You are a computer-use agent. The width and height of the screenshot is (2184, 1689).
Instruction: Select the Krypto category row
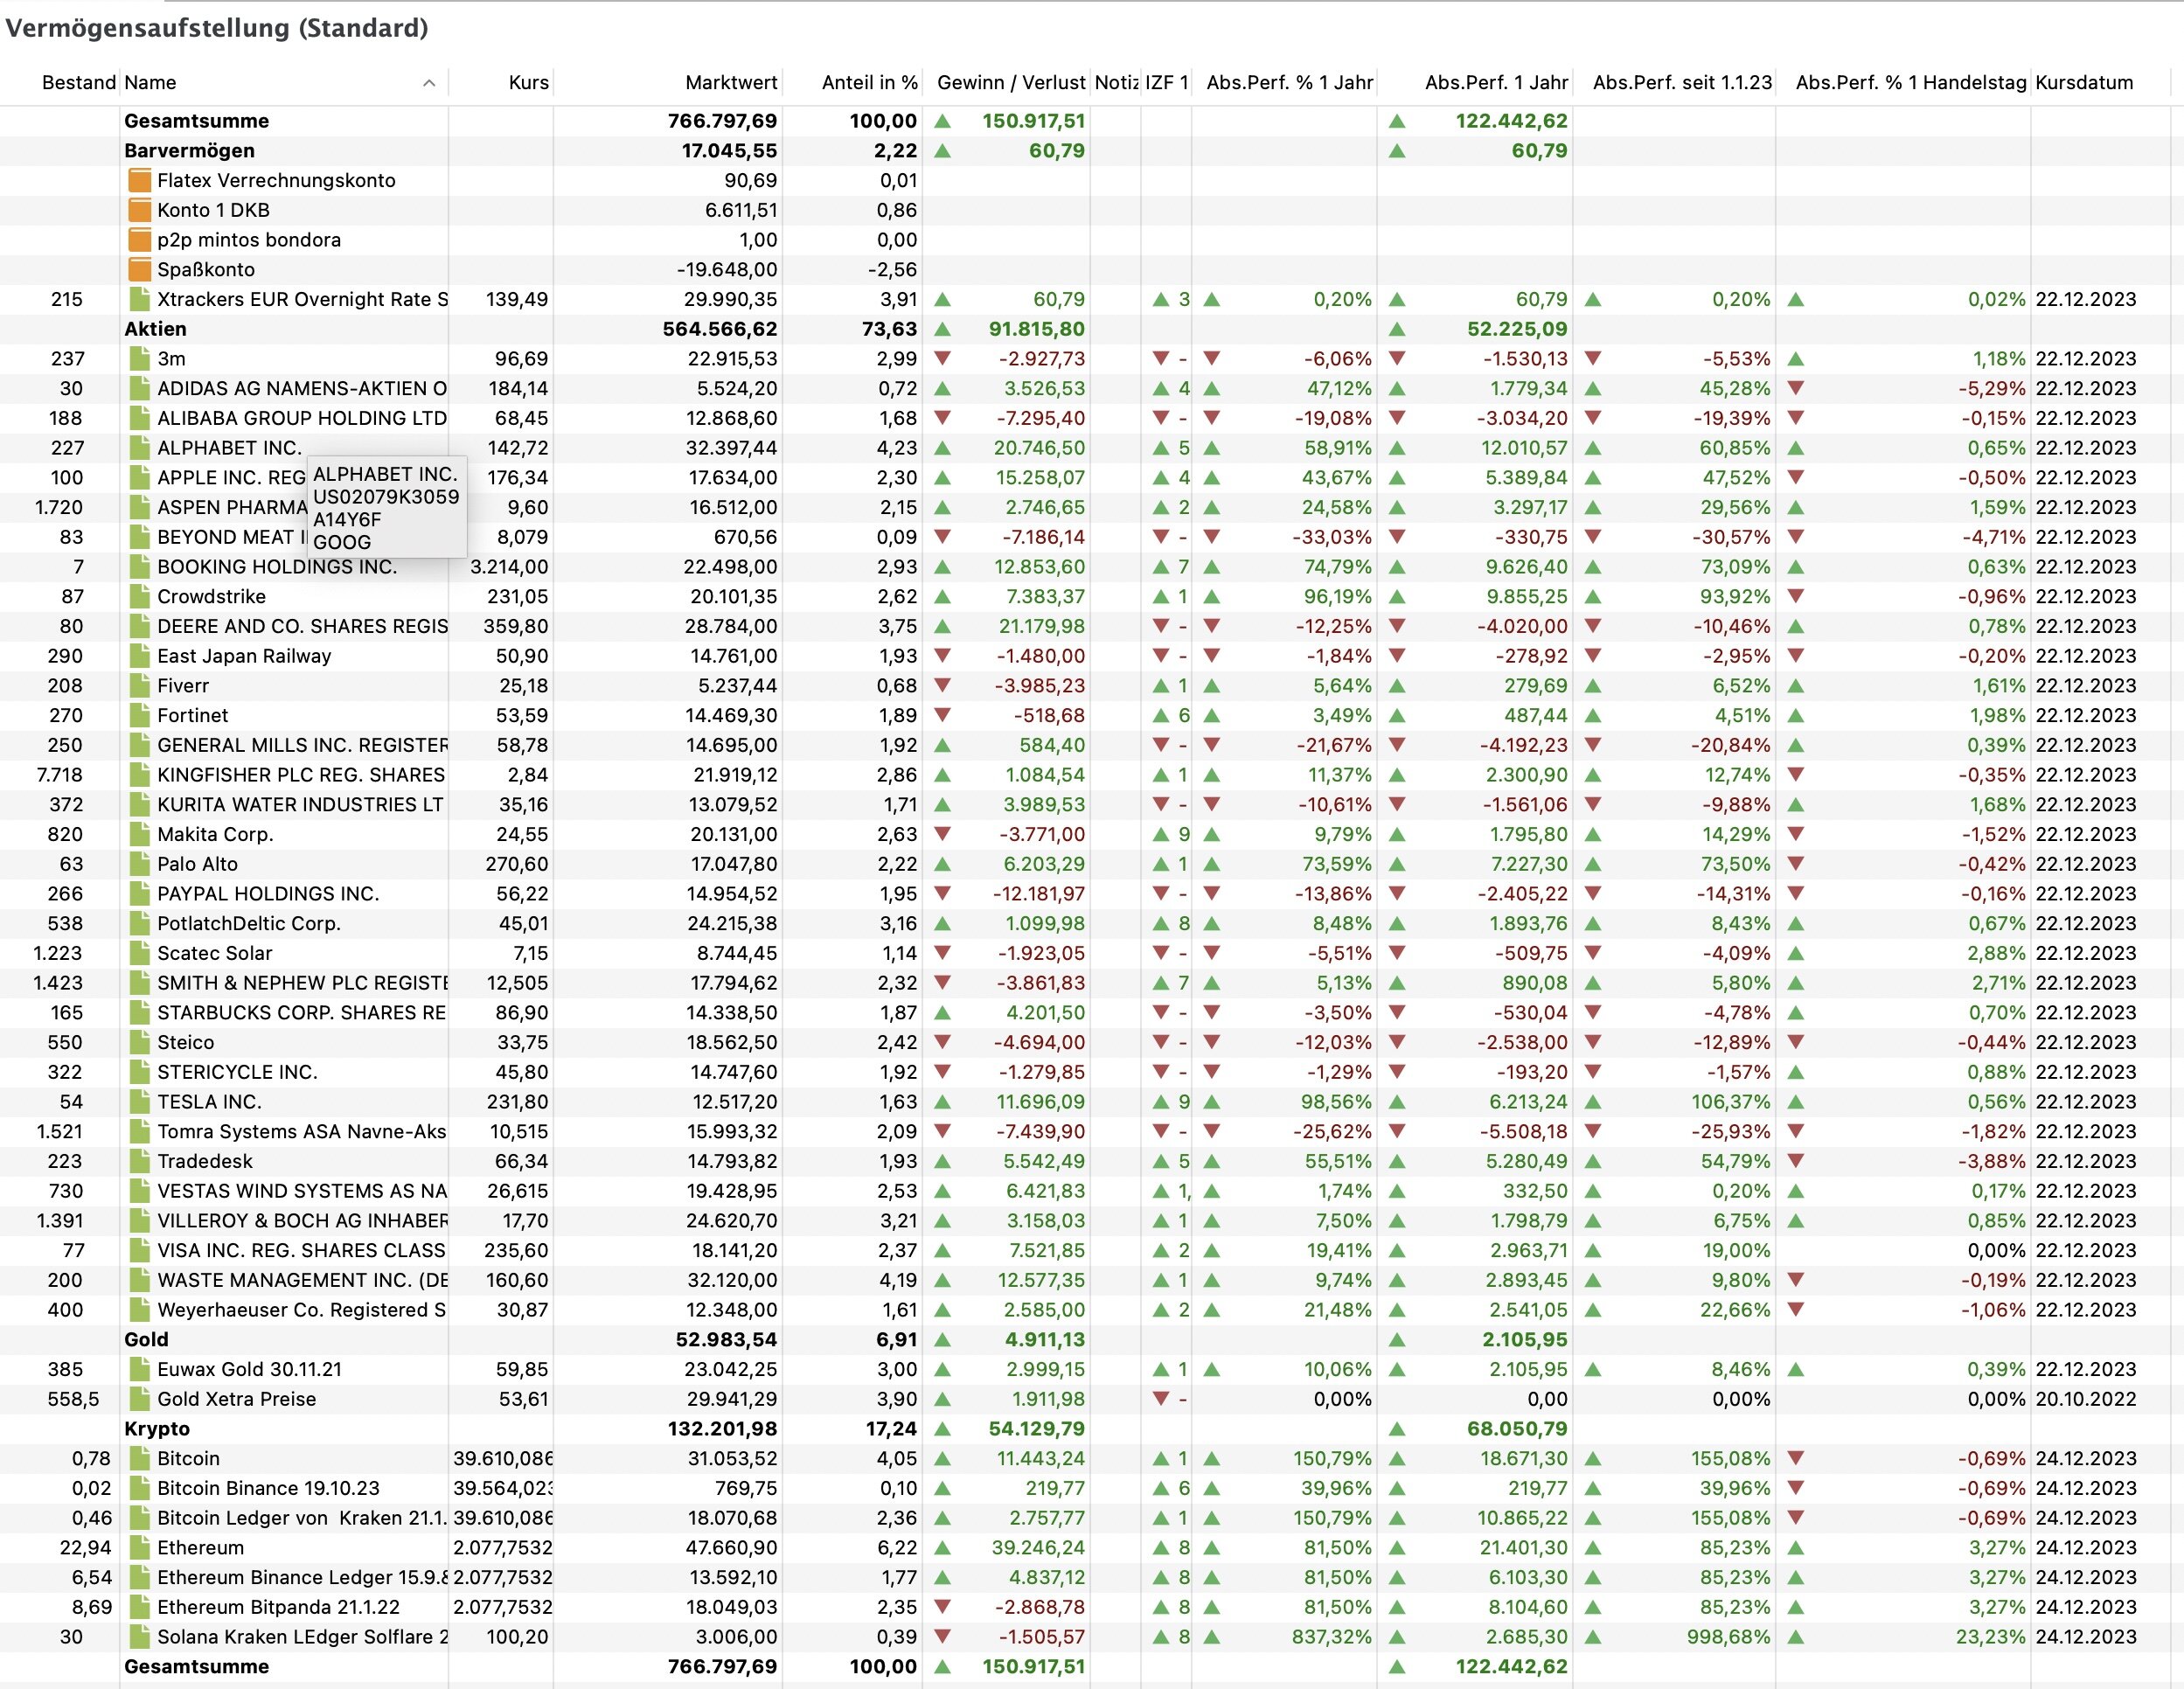point(157,1428)
